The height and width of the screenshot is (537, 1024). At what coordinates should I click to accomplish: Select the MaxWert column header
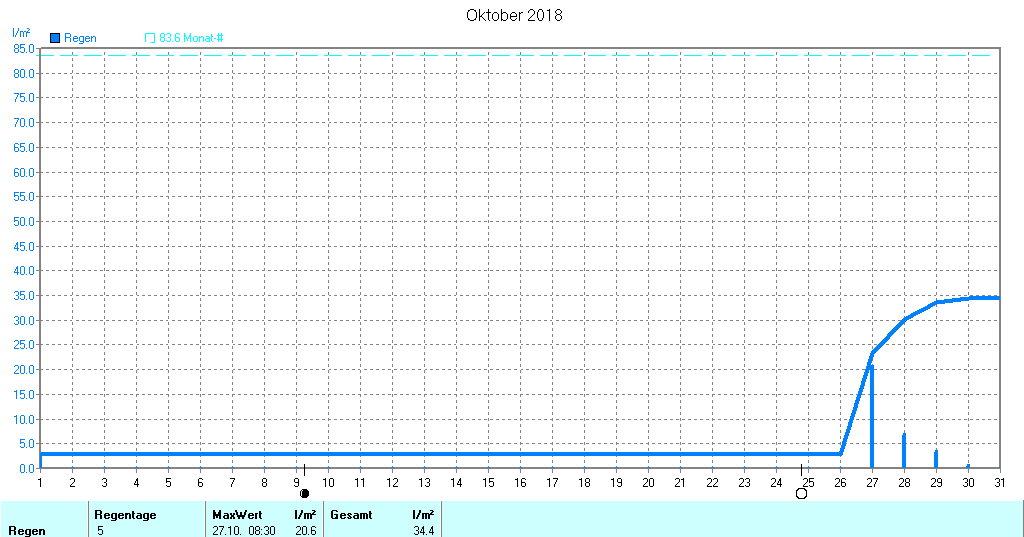[x=236, y=515]
